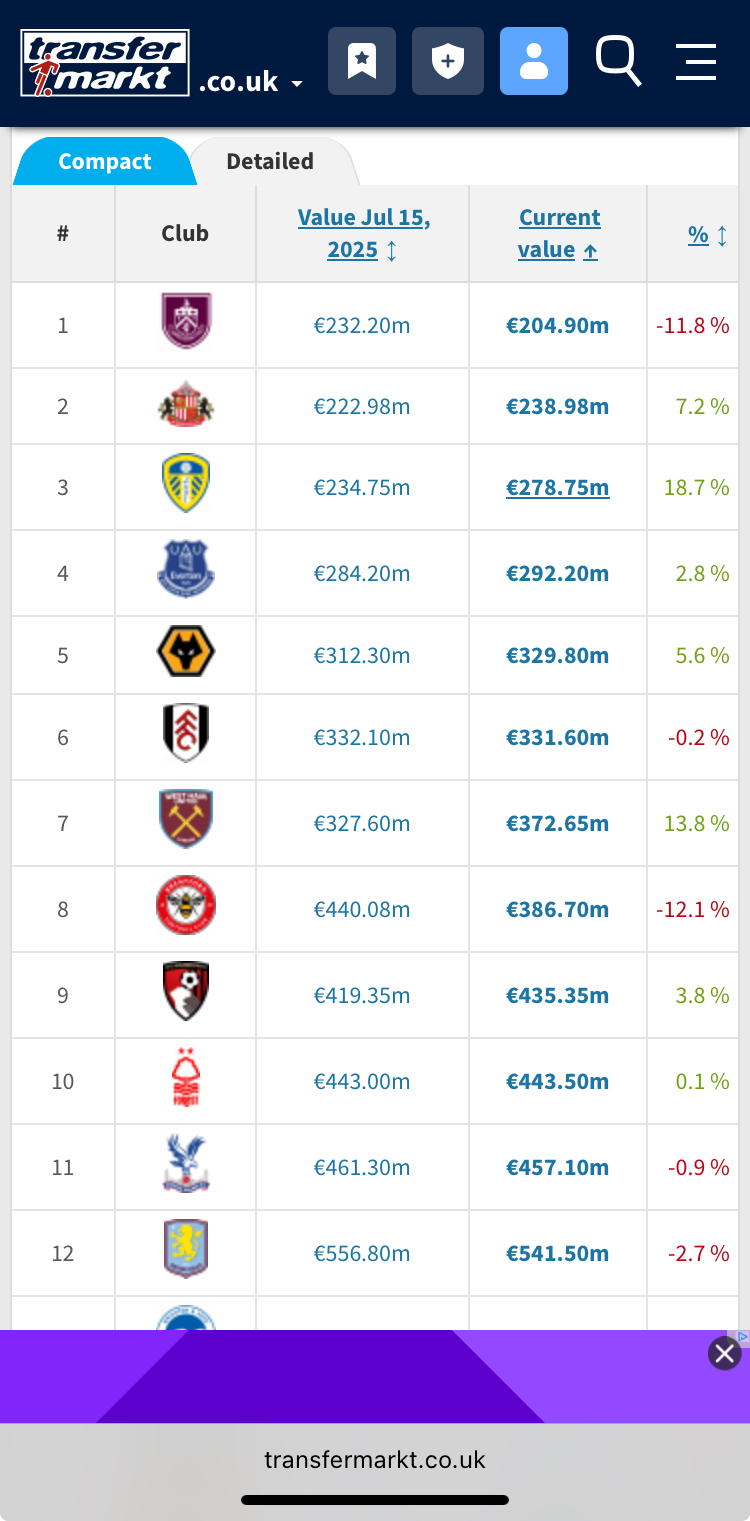Open the bookmark star icon in header
The image size is (750, 1521).
[362, 61]
